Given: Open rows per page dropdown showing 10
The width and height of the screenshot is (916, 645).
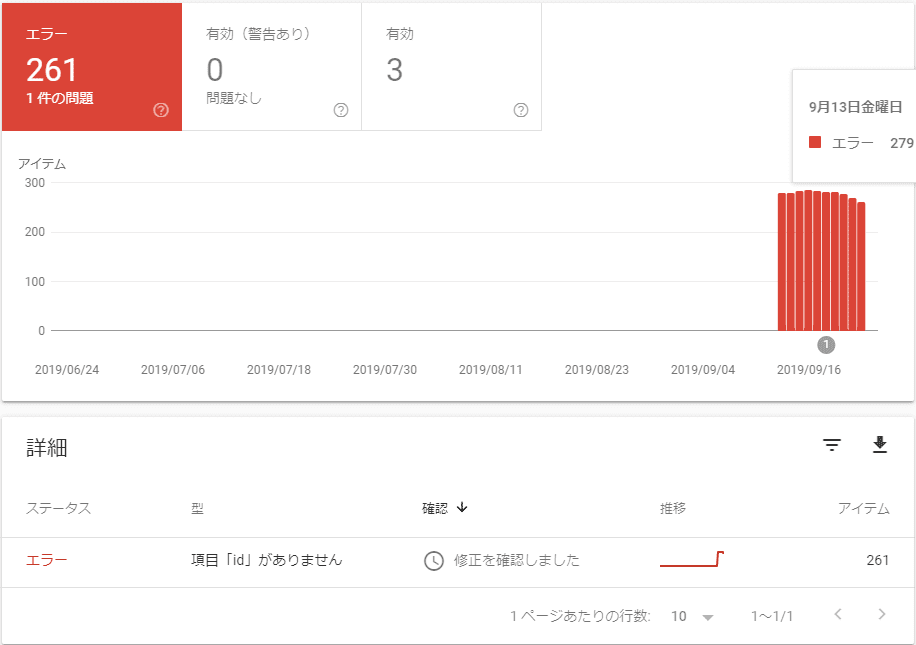Looking at the screenshot, I should coord(693,616).
